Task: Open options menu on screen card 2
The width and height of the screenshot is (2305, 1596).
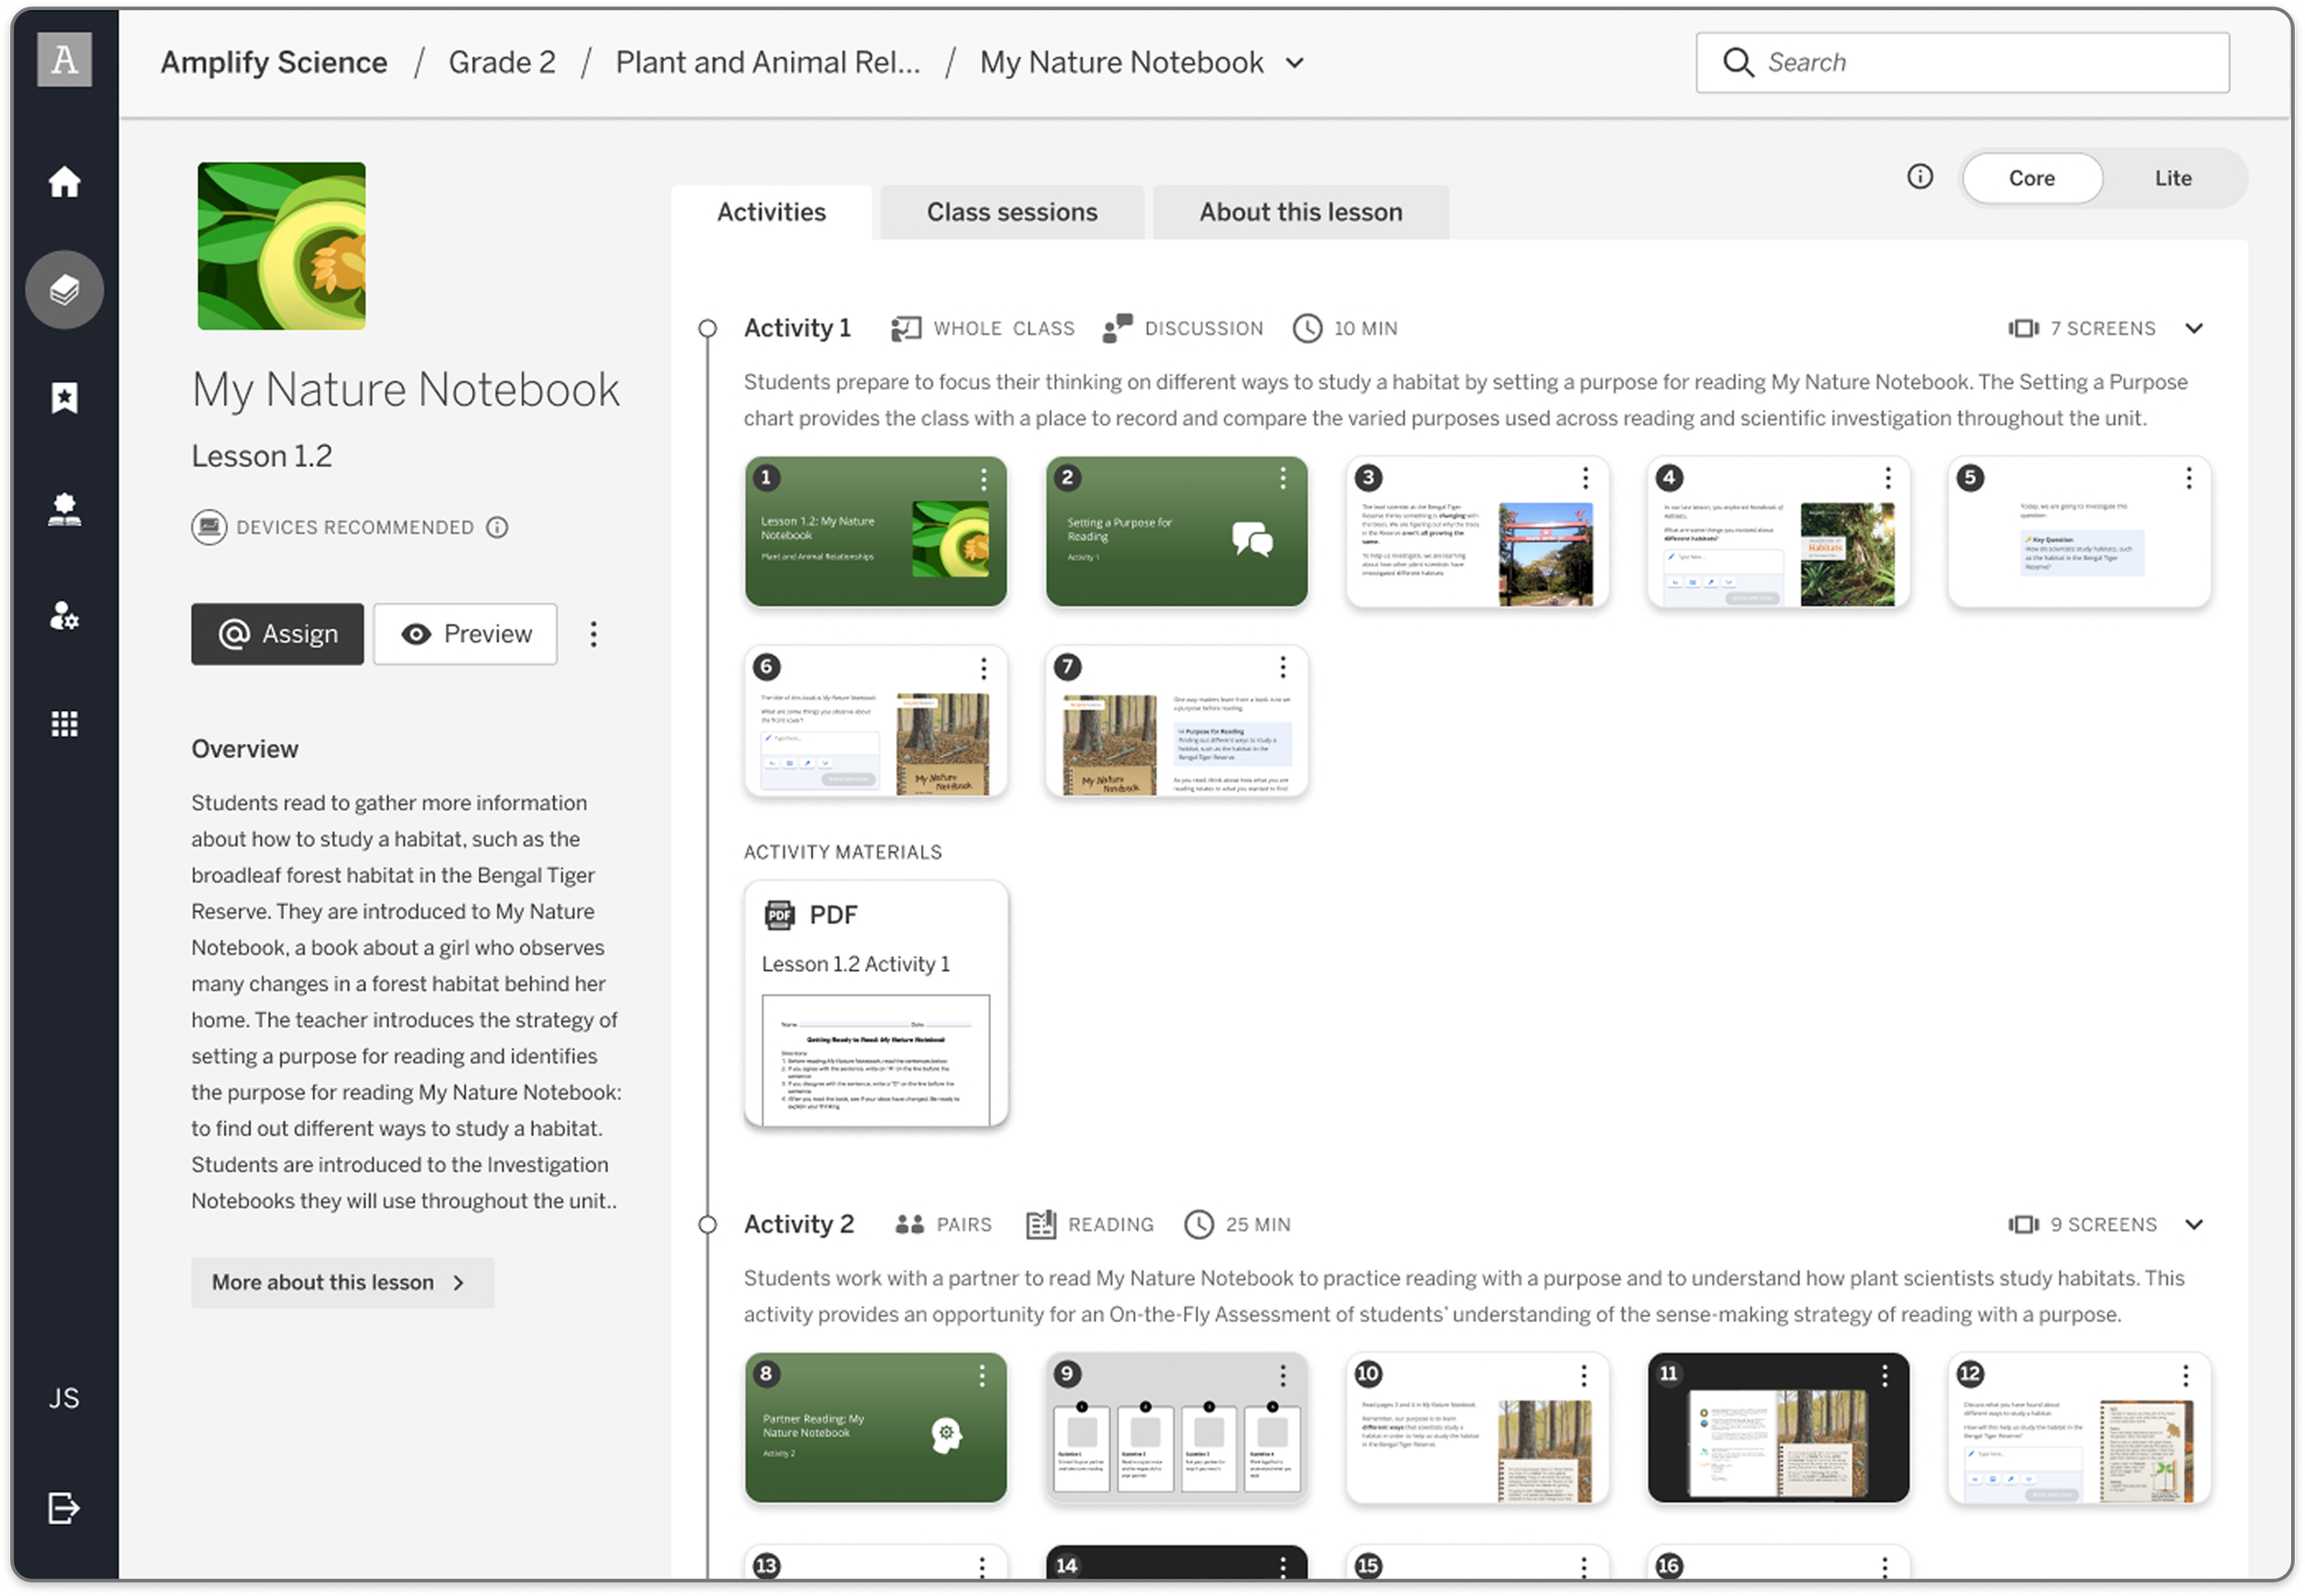Action: point(1283,479)
